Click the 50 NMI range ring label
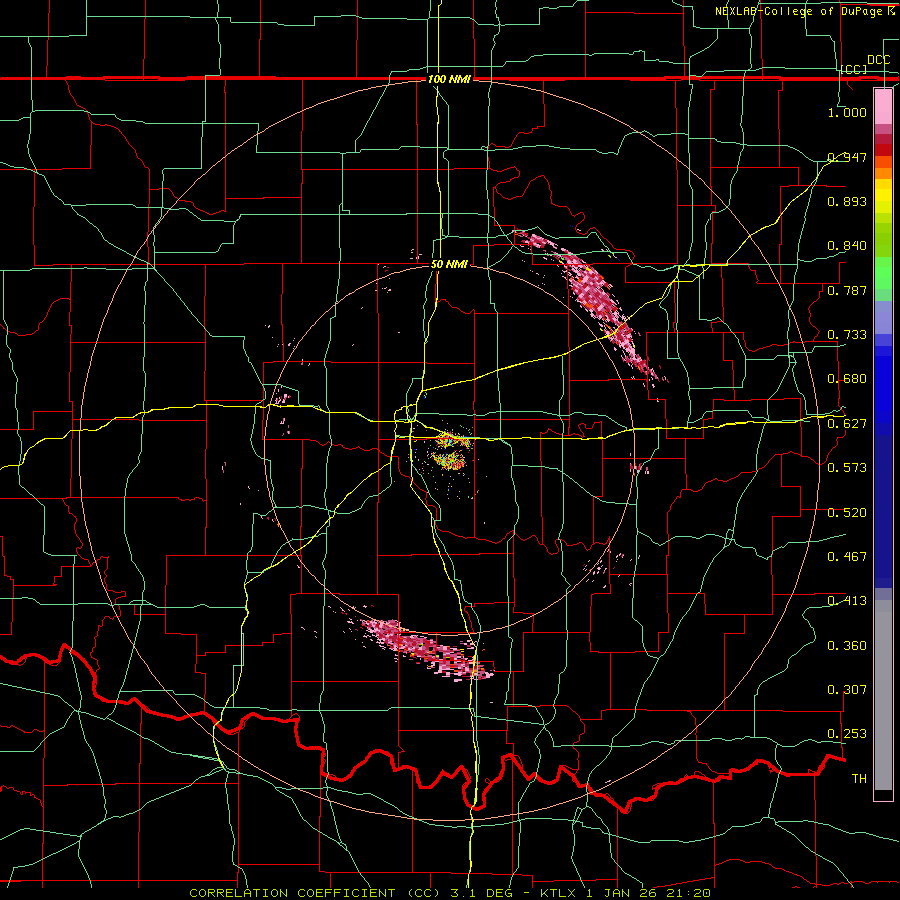The image size is (900, 900). [x=449, y=265]
